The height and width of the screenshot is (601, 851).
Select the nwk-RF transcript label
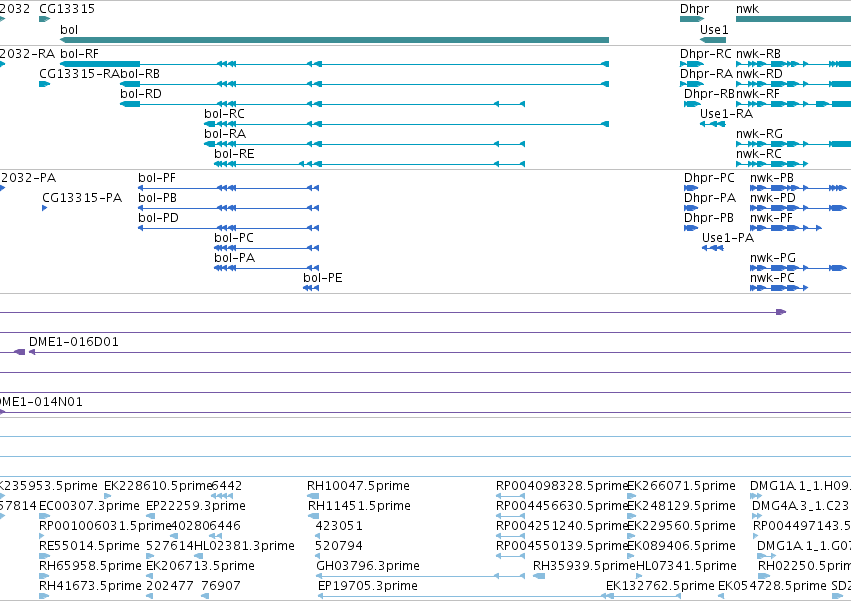tap(758, 94)
